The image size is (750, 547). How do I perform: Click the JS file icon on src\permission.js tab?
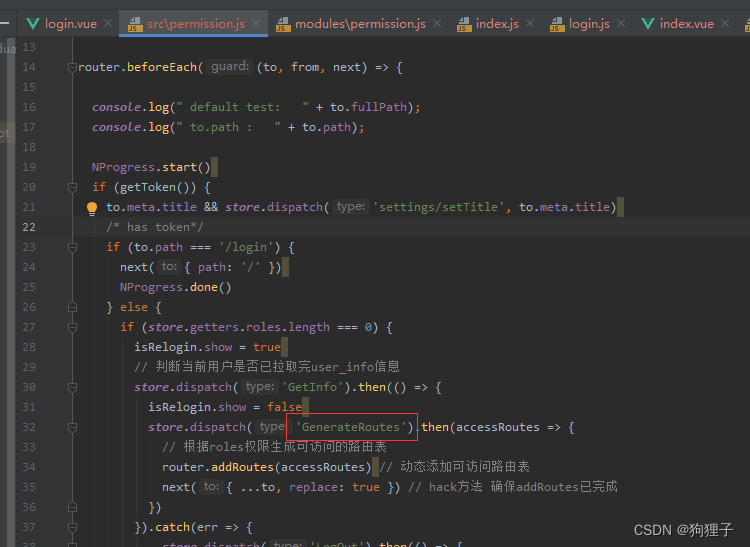coord(135,24)
